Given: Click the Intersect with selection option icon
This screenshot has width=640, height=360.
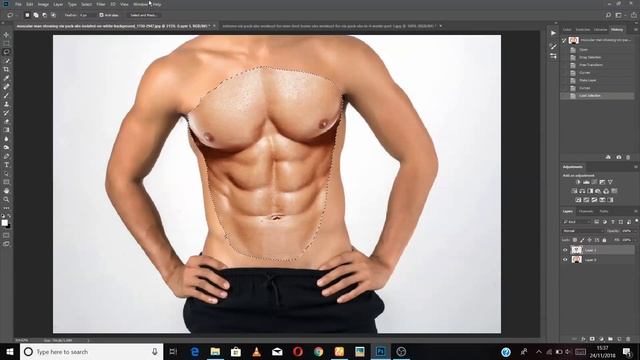Looking at the screenshot, I should coord(53,15).
